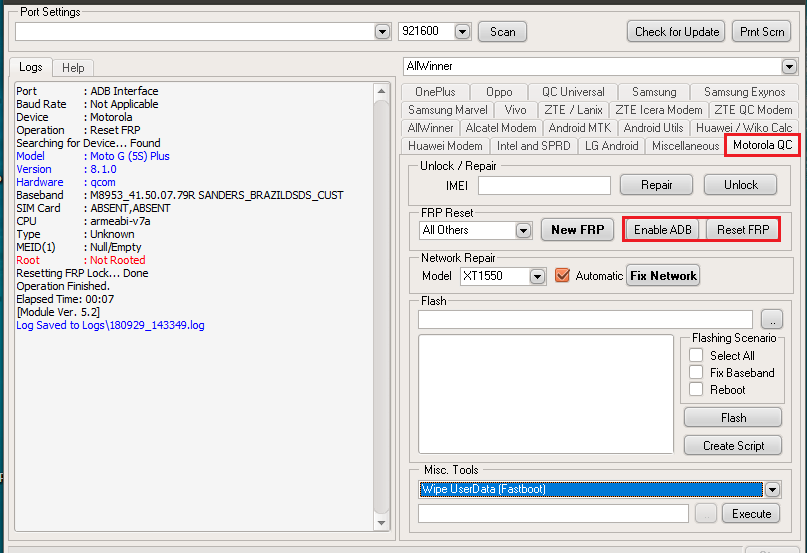Screen dimensions: 807x553
Task: Switch to the Help tab
Action: tap(73, 68)
